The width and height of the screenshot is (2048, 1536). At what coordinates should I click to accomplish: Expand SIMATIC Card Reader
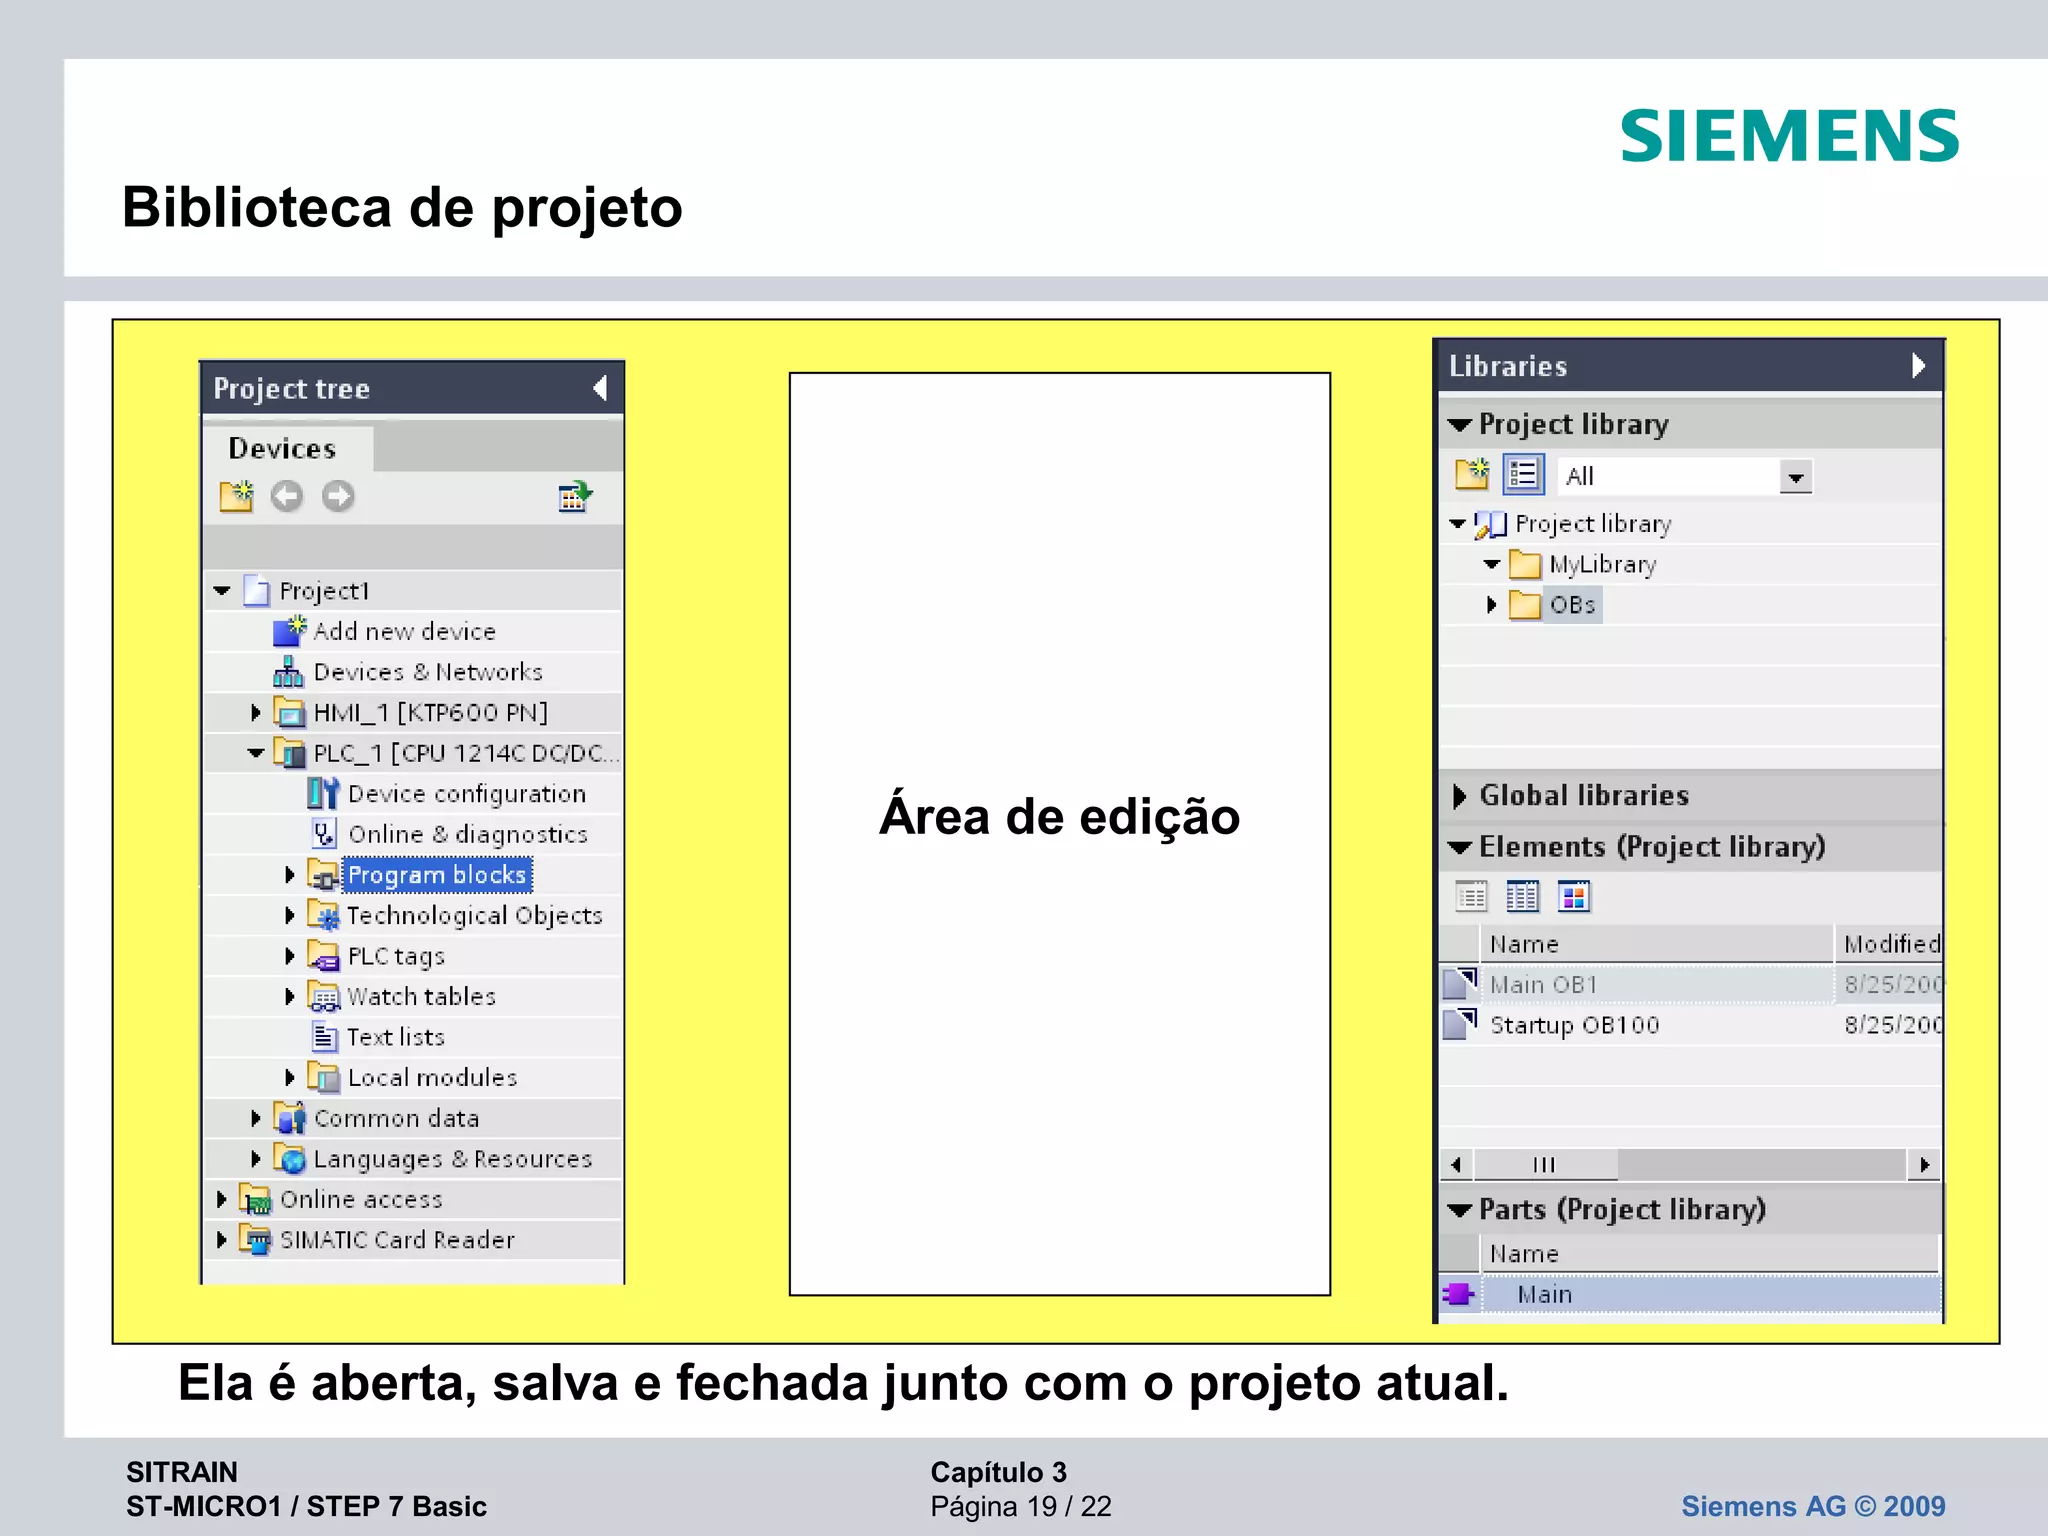(222, 1240)
